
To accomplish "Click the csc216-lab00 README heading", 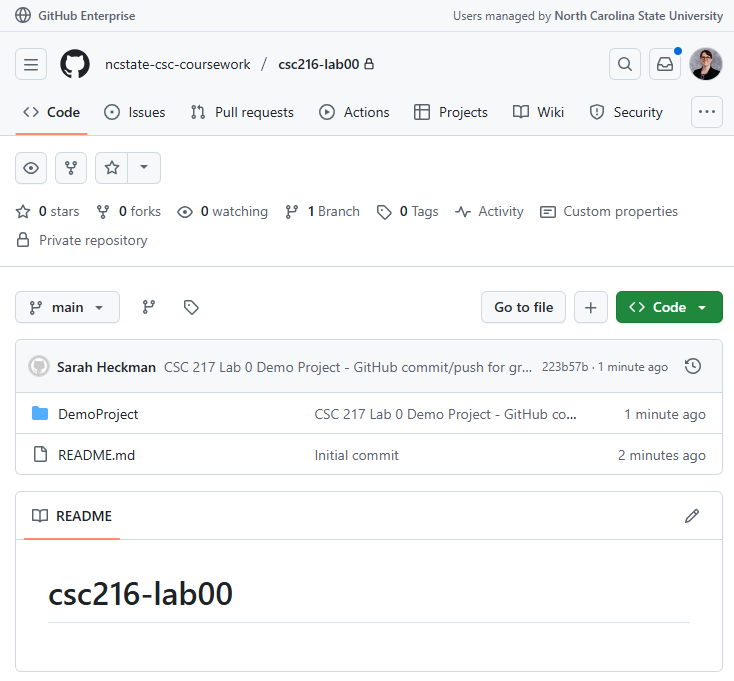I will coord(140,594).
